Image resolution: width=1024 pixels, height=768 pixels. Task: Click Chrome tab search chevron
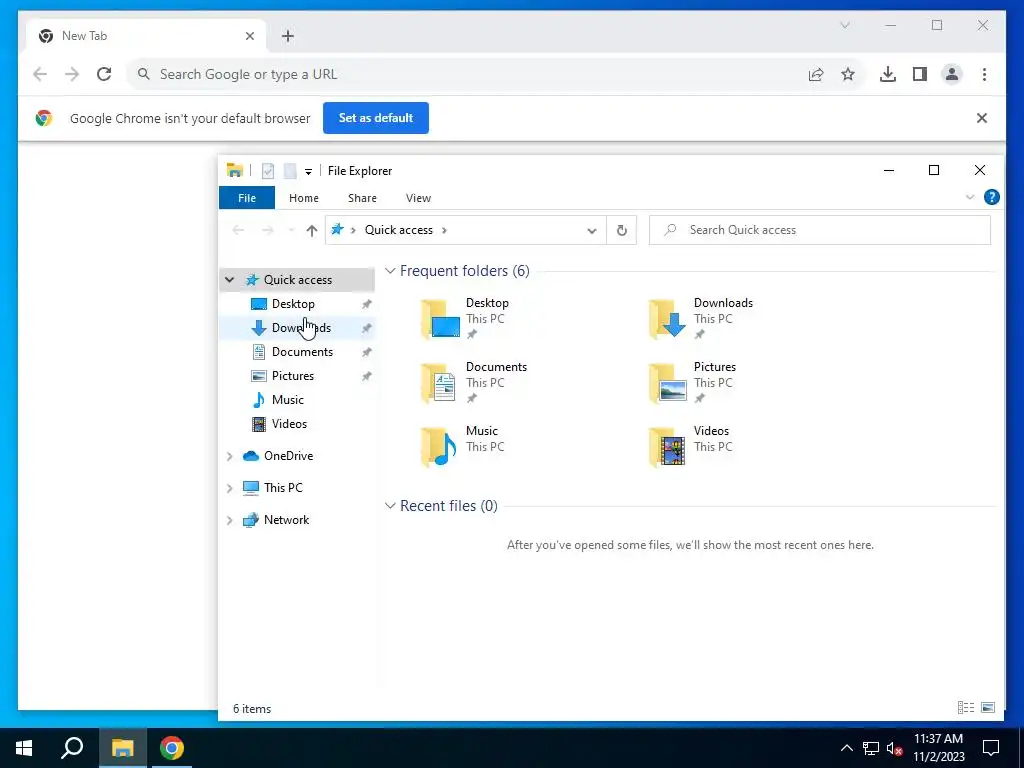[x=844, y=25]
